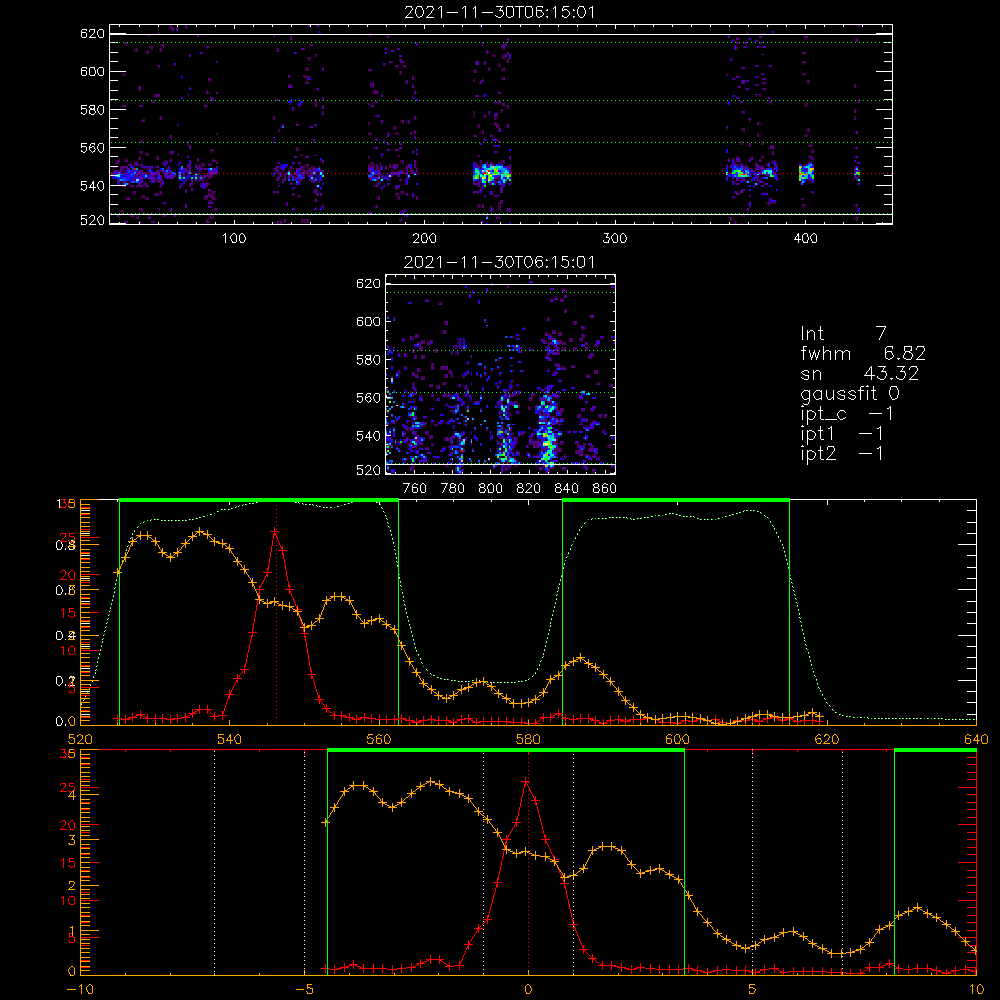Click the x-axis label 820 in the middle image
The width and height of the screenshot is (1000, 1000).
[529, 489]
